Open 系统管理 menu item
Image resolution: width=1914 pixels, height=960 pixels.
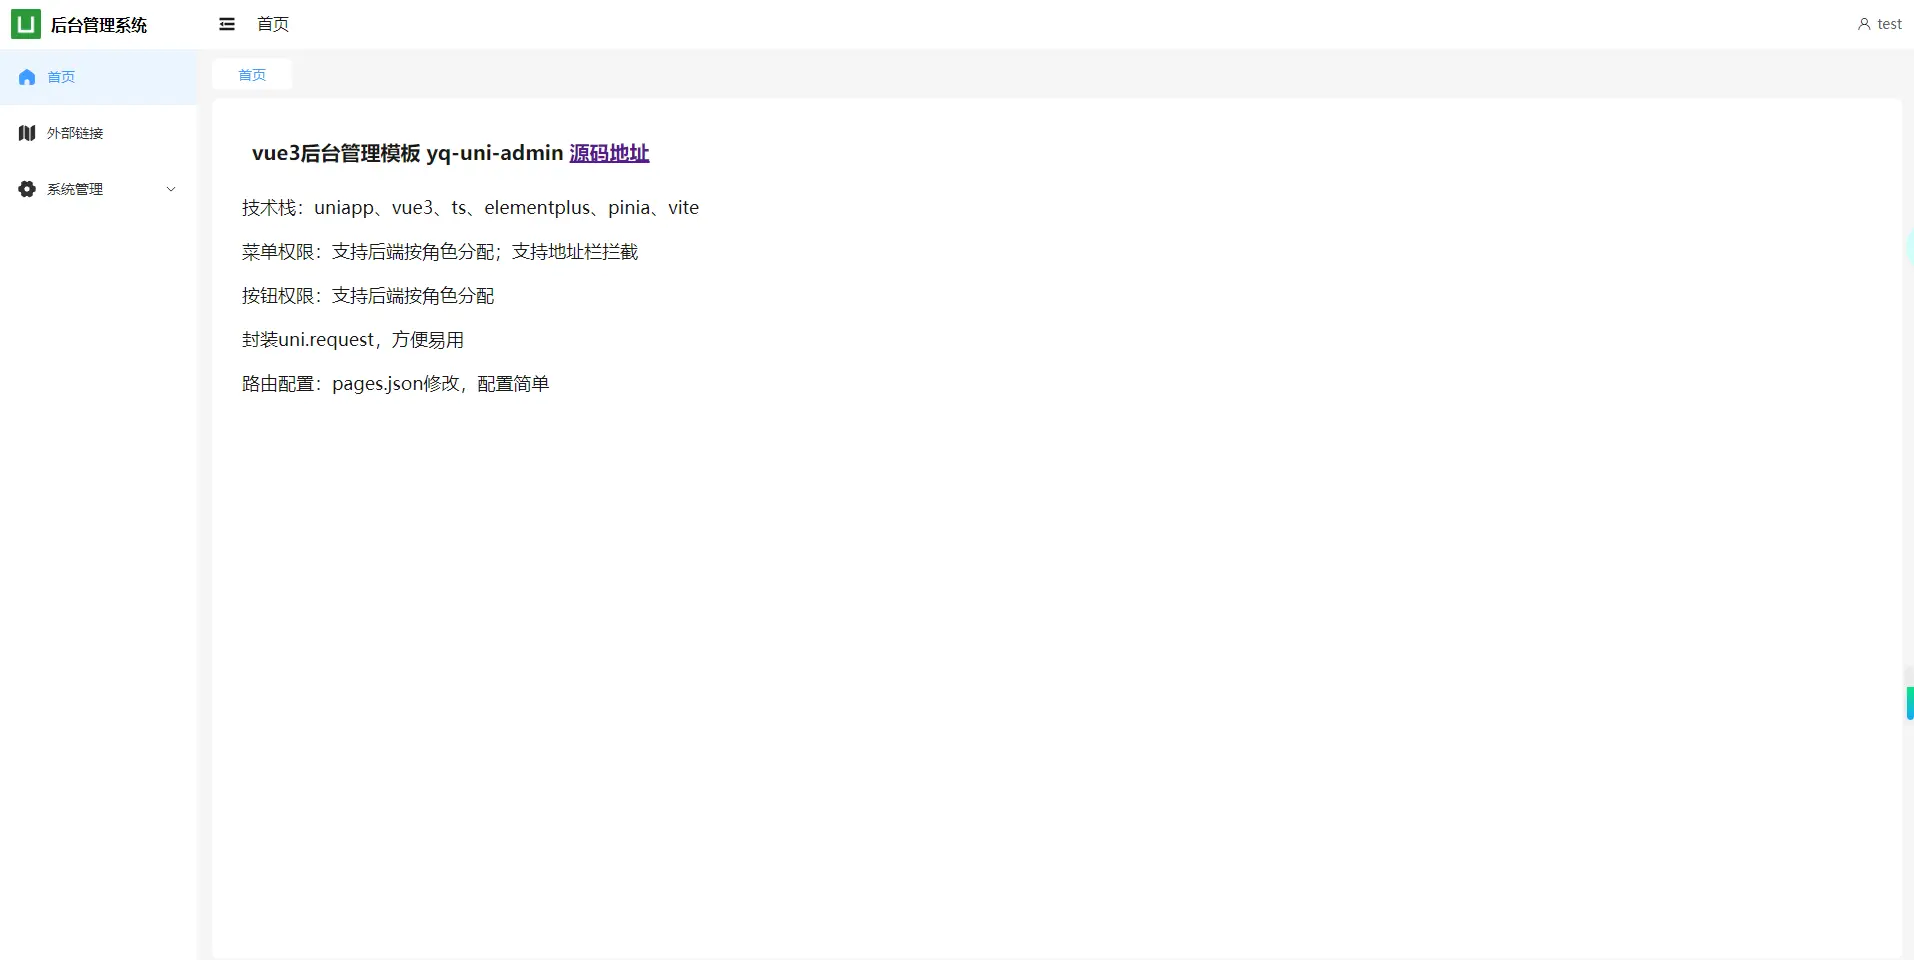(x=98, y=189)
